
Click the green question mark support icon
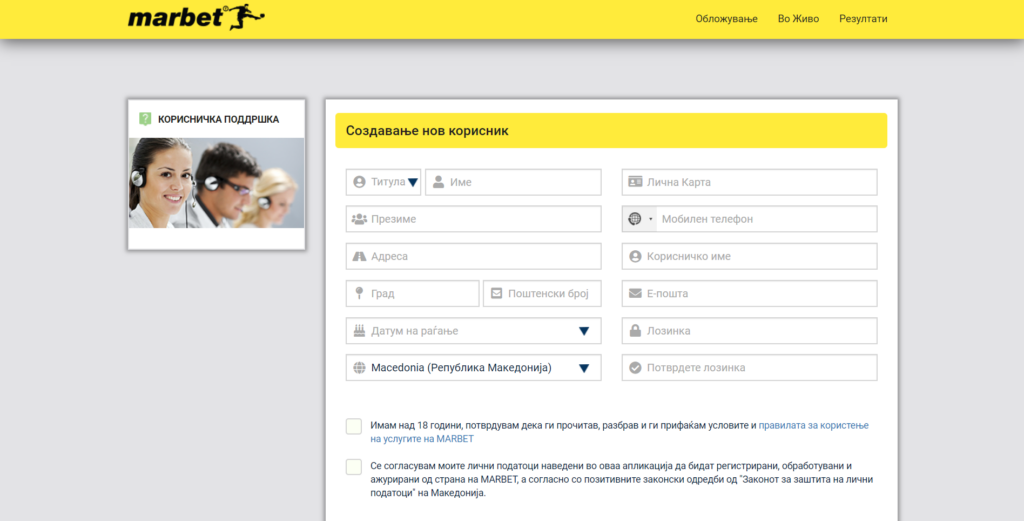[145, 119]
